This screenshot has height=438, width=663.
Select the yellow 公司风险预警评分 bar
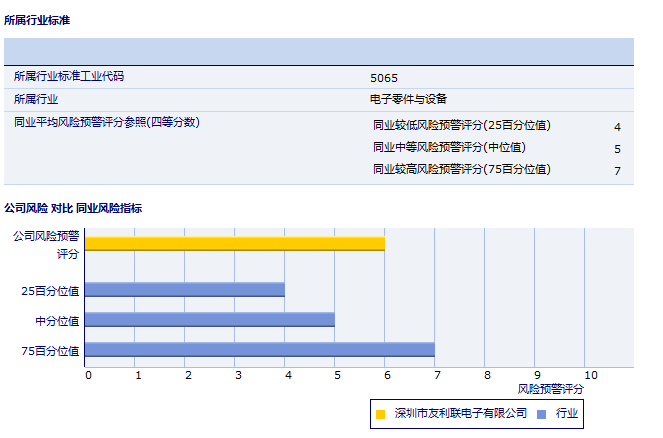(235, 243)
